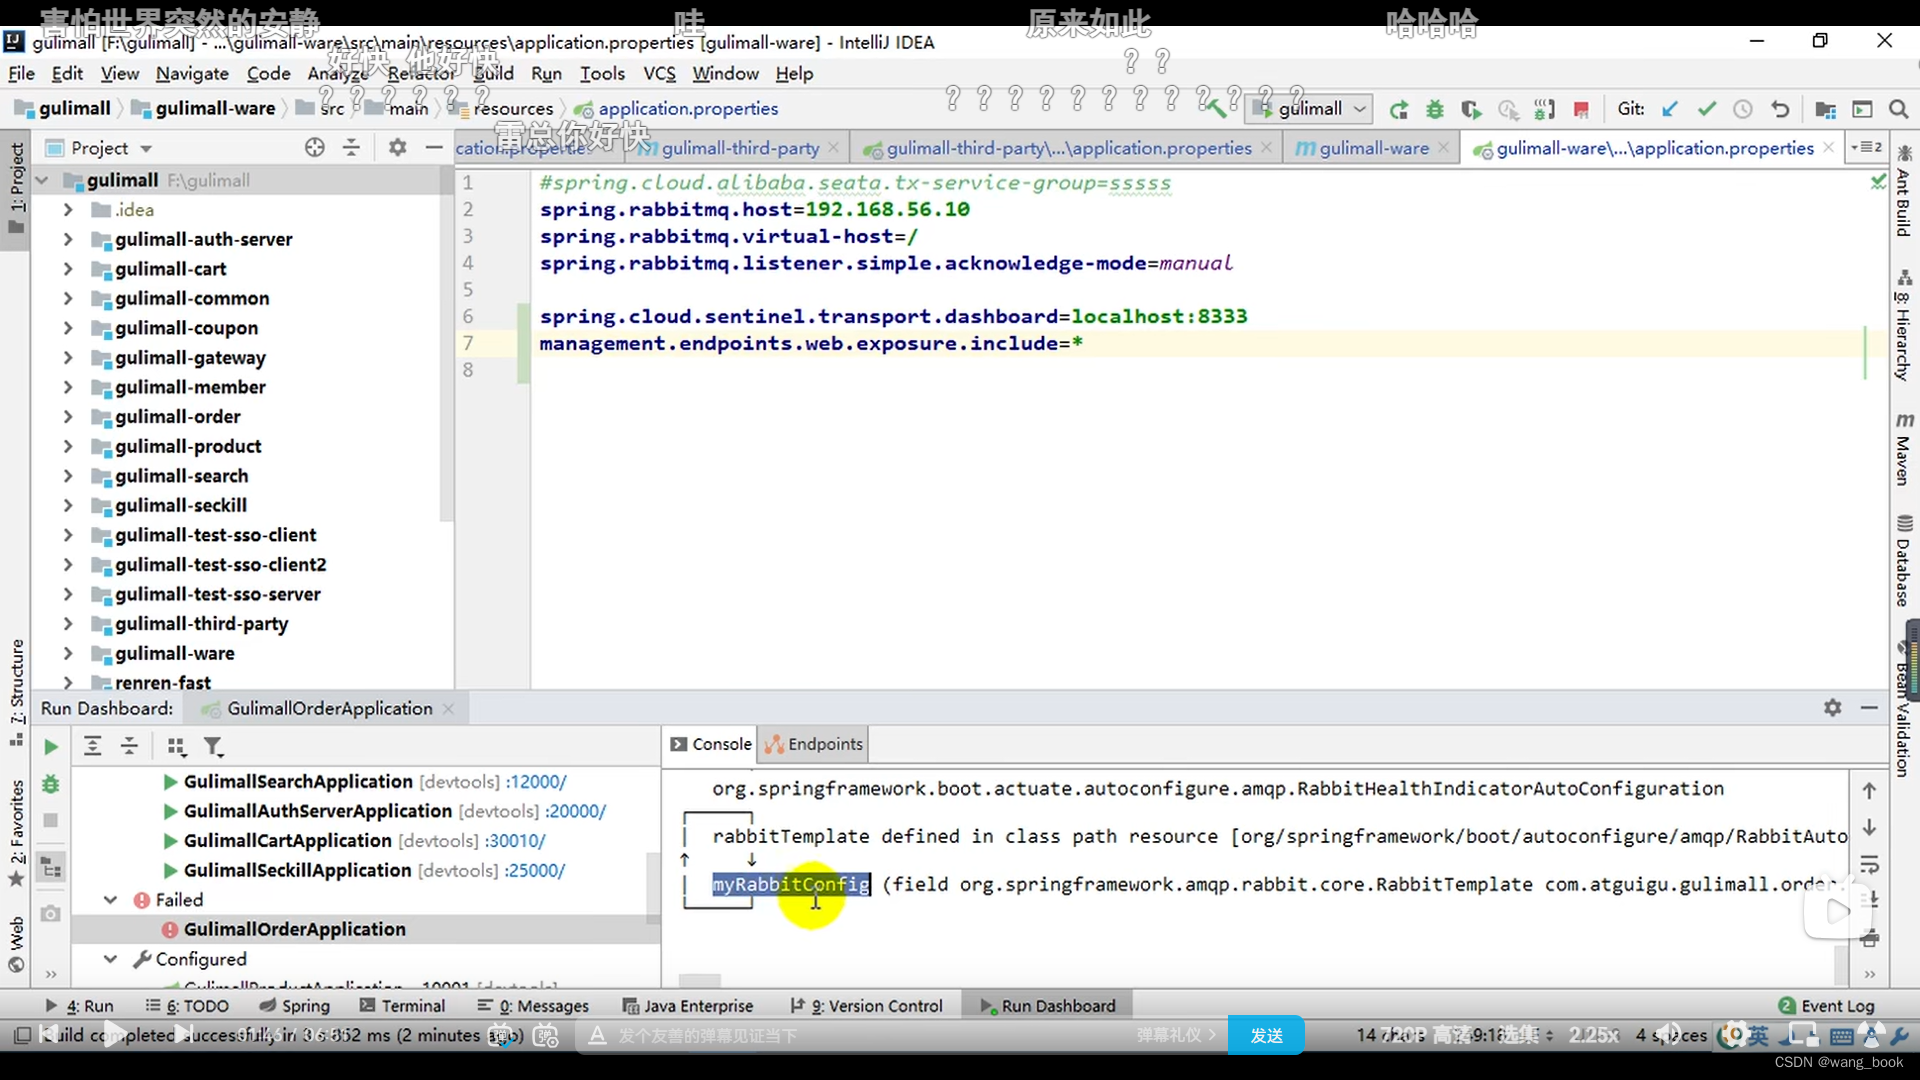Click project structure icon in top toolbar
The width and height of the screenshot is (1920, 1080).
click(x=1825, y=109)
